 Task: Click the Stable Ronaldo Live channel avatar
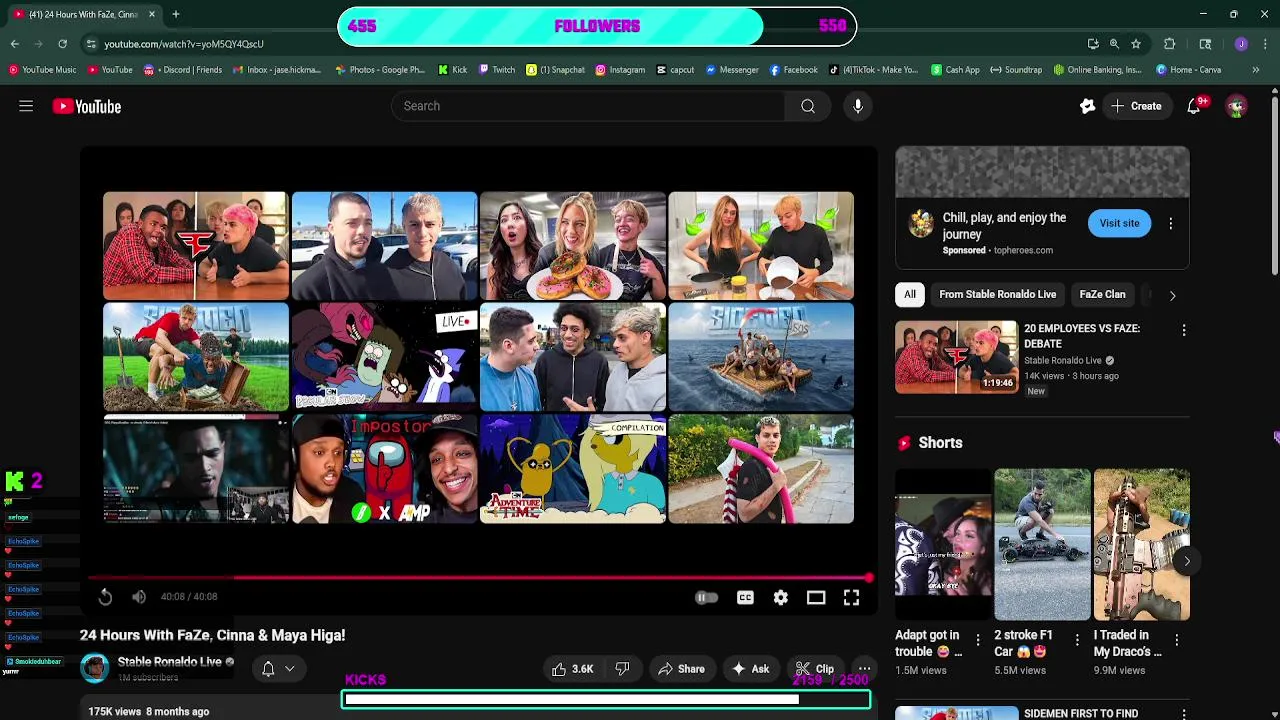[95, 668]
